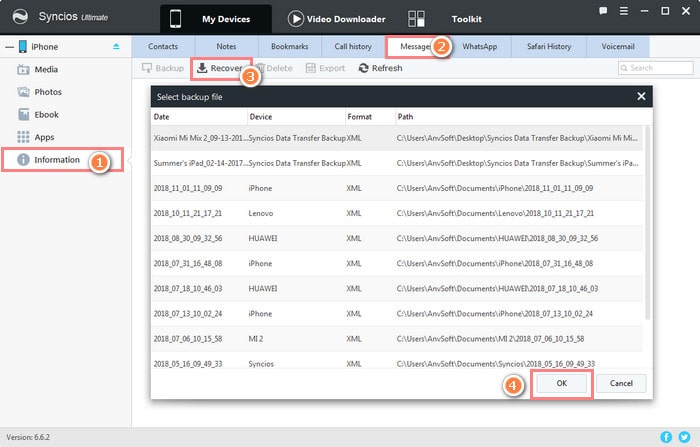Select HUAWEI backup 2018_07_18_10_46_03

(x=397, y=288)
